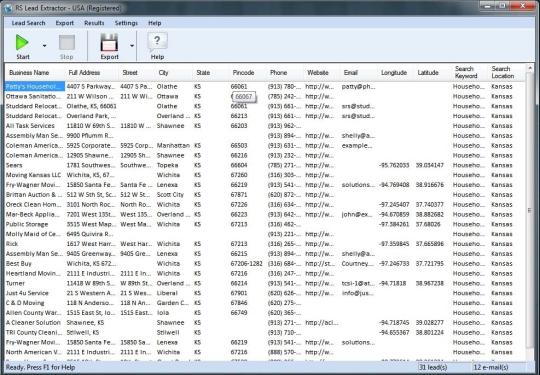This screenshot has height=375, width=540.
Task: Select the All Task Services row
Action: 265,126
